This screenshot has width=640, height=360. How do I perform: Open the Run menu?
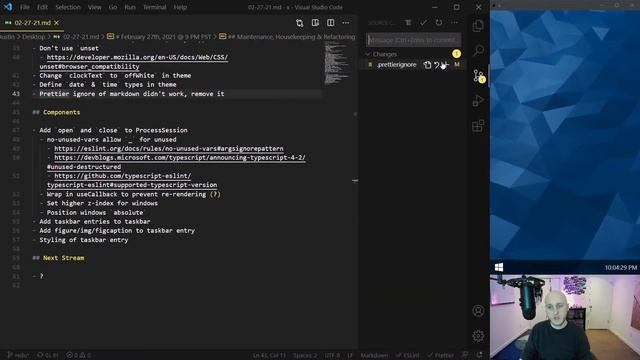pos(130,7)
